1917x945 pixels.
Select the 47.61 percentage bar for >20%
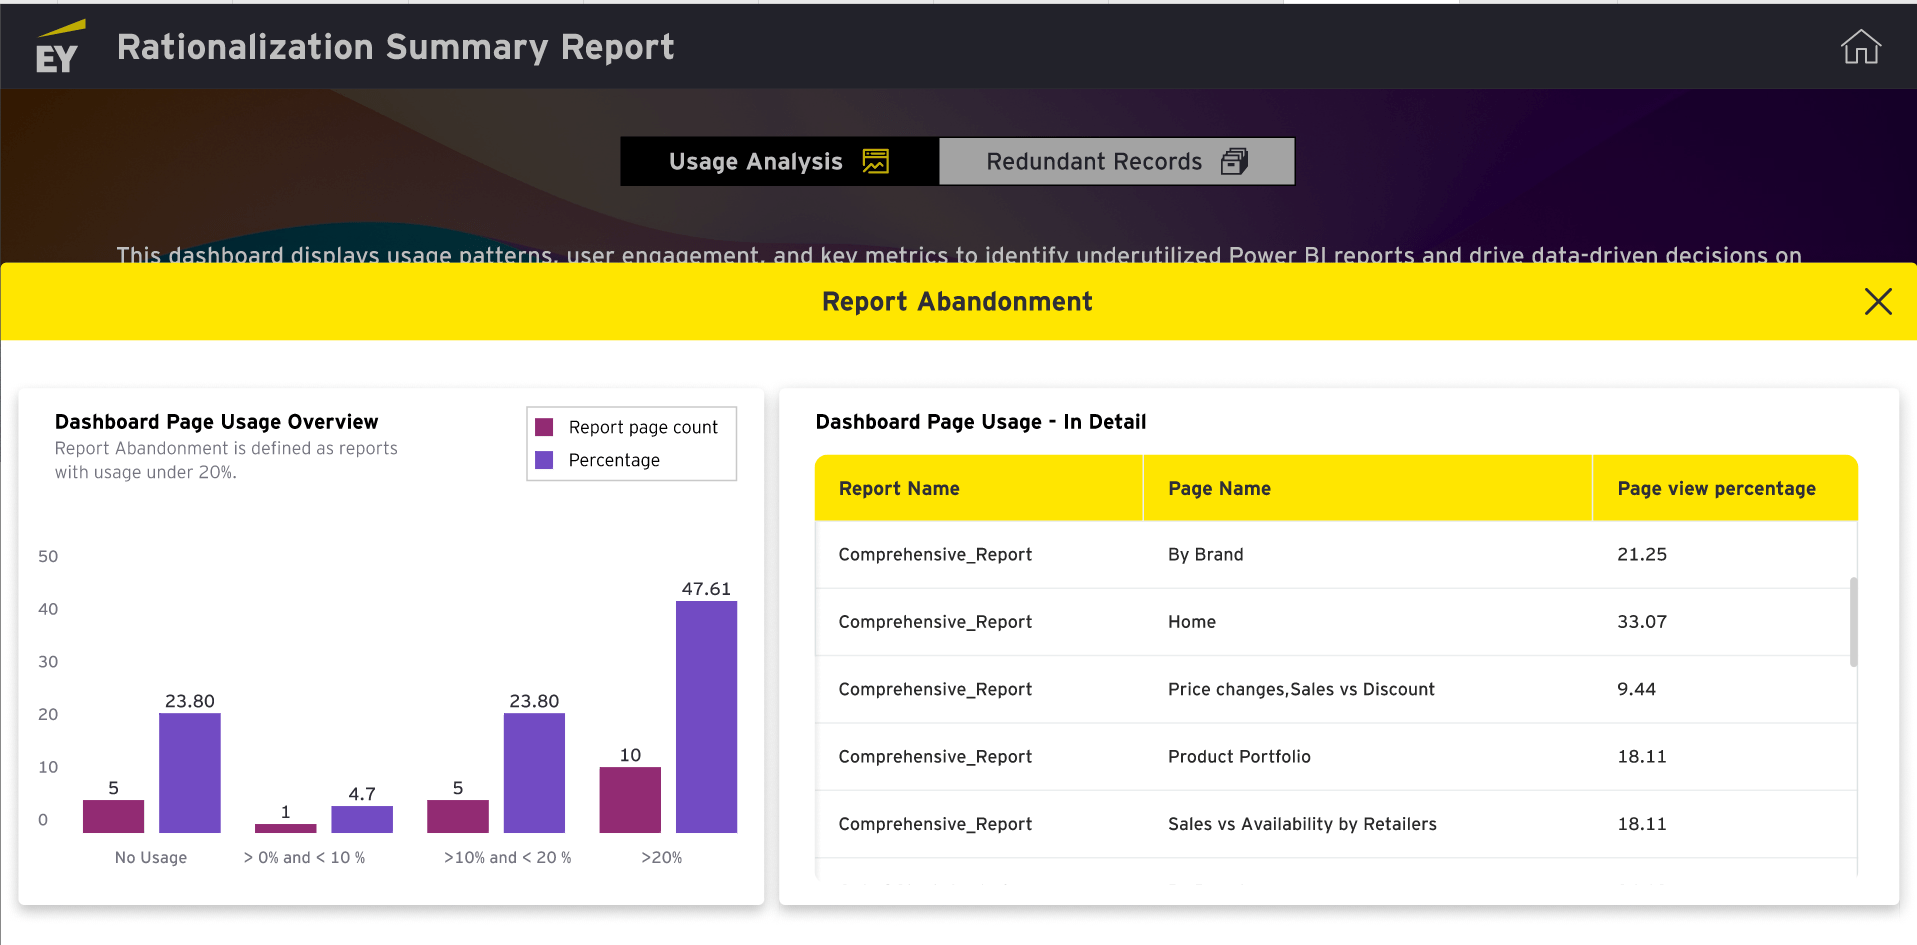(x=706, y=716)
